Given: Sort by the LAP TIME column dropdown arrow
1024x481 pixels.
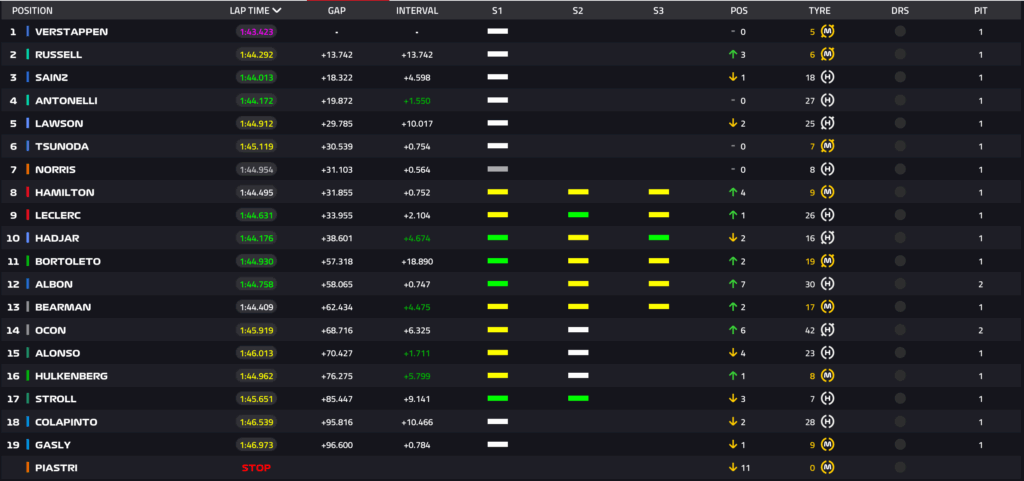Looking at the screenshot, I should tap(277, 10).
